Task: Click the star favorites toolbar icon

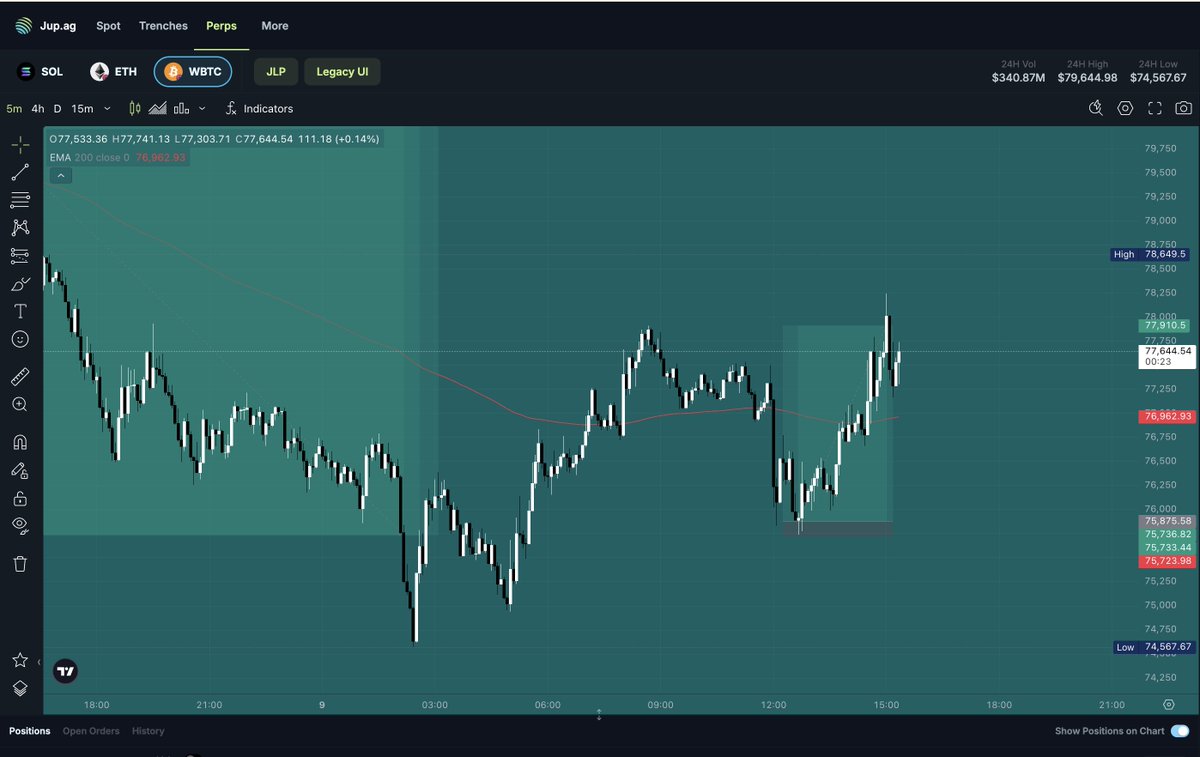Action: 20,660
